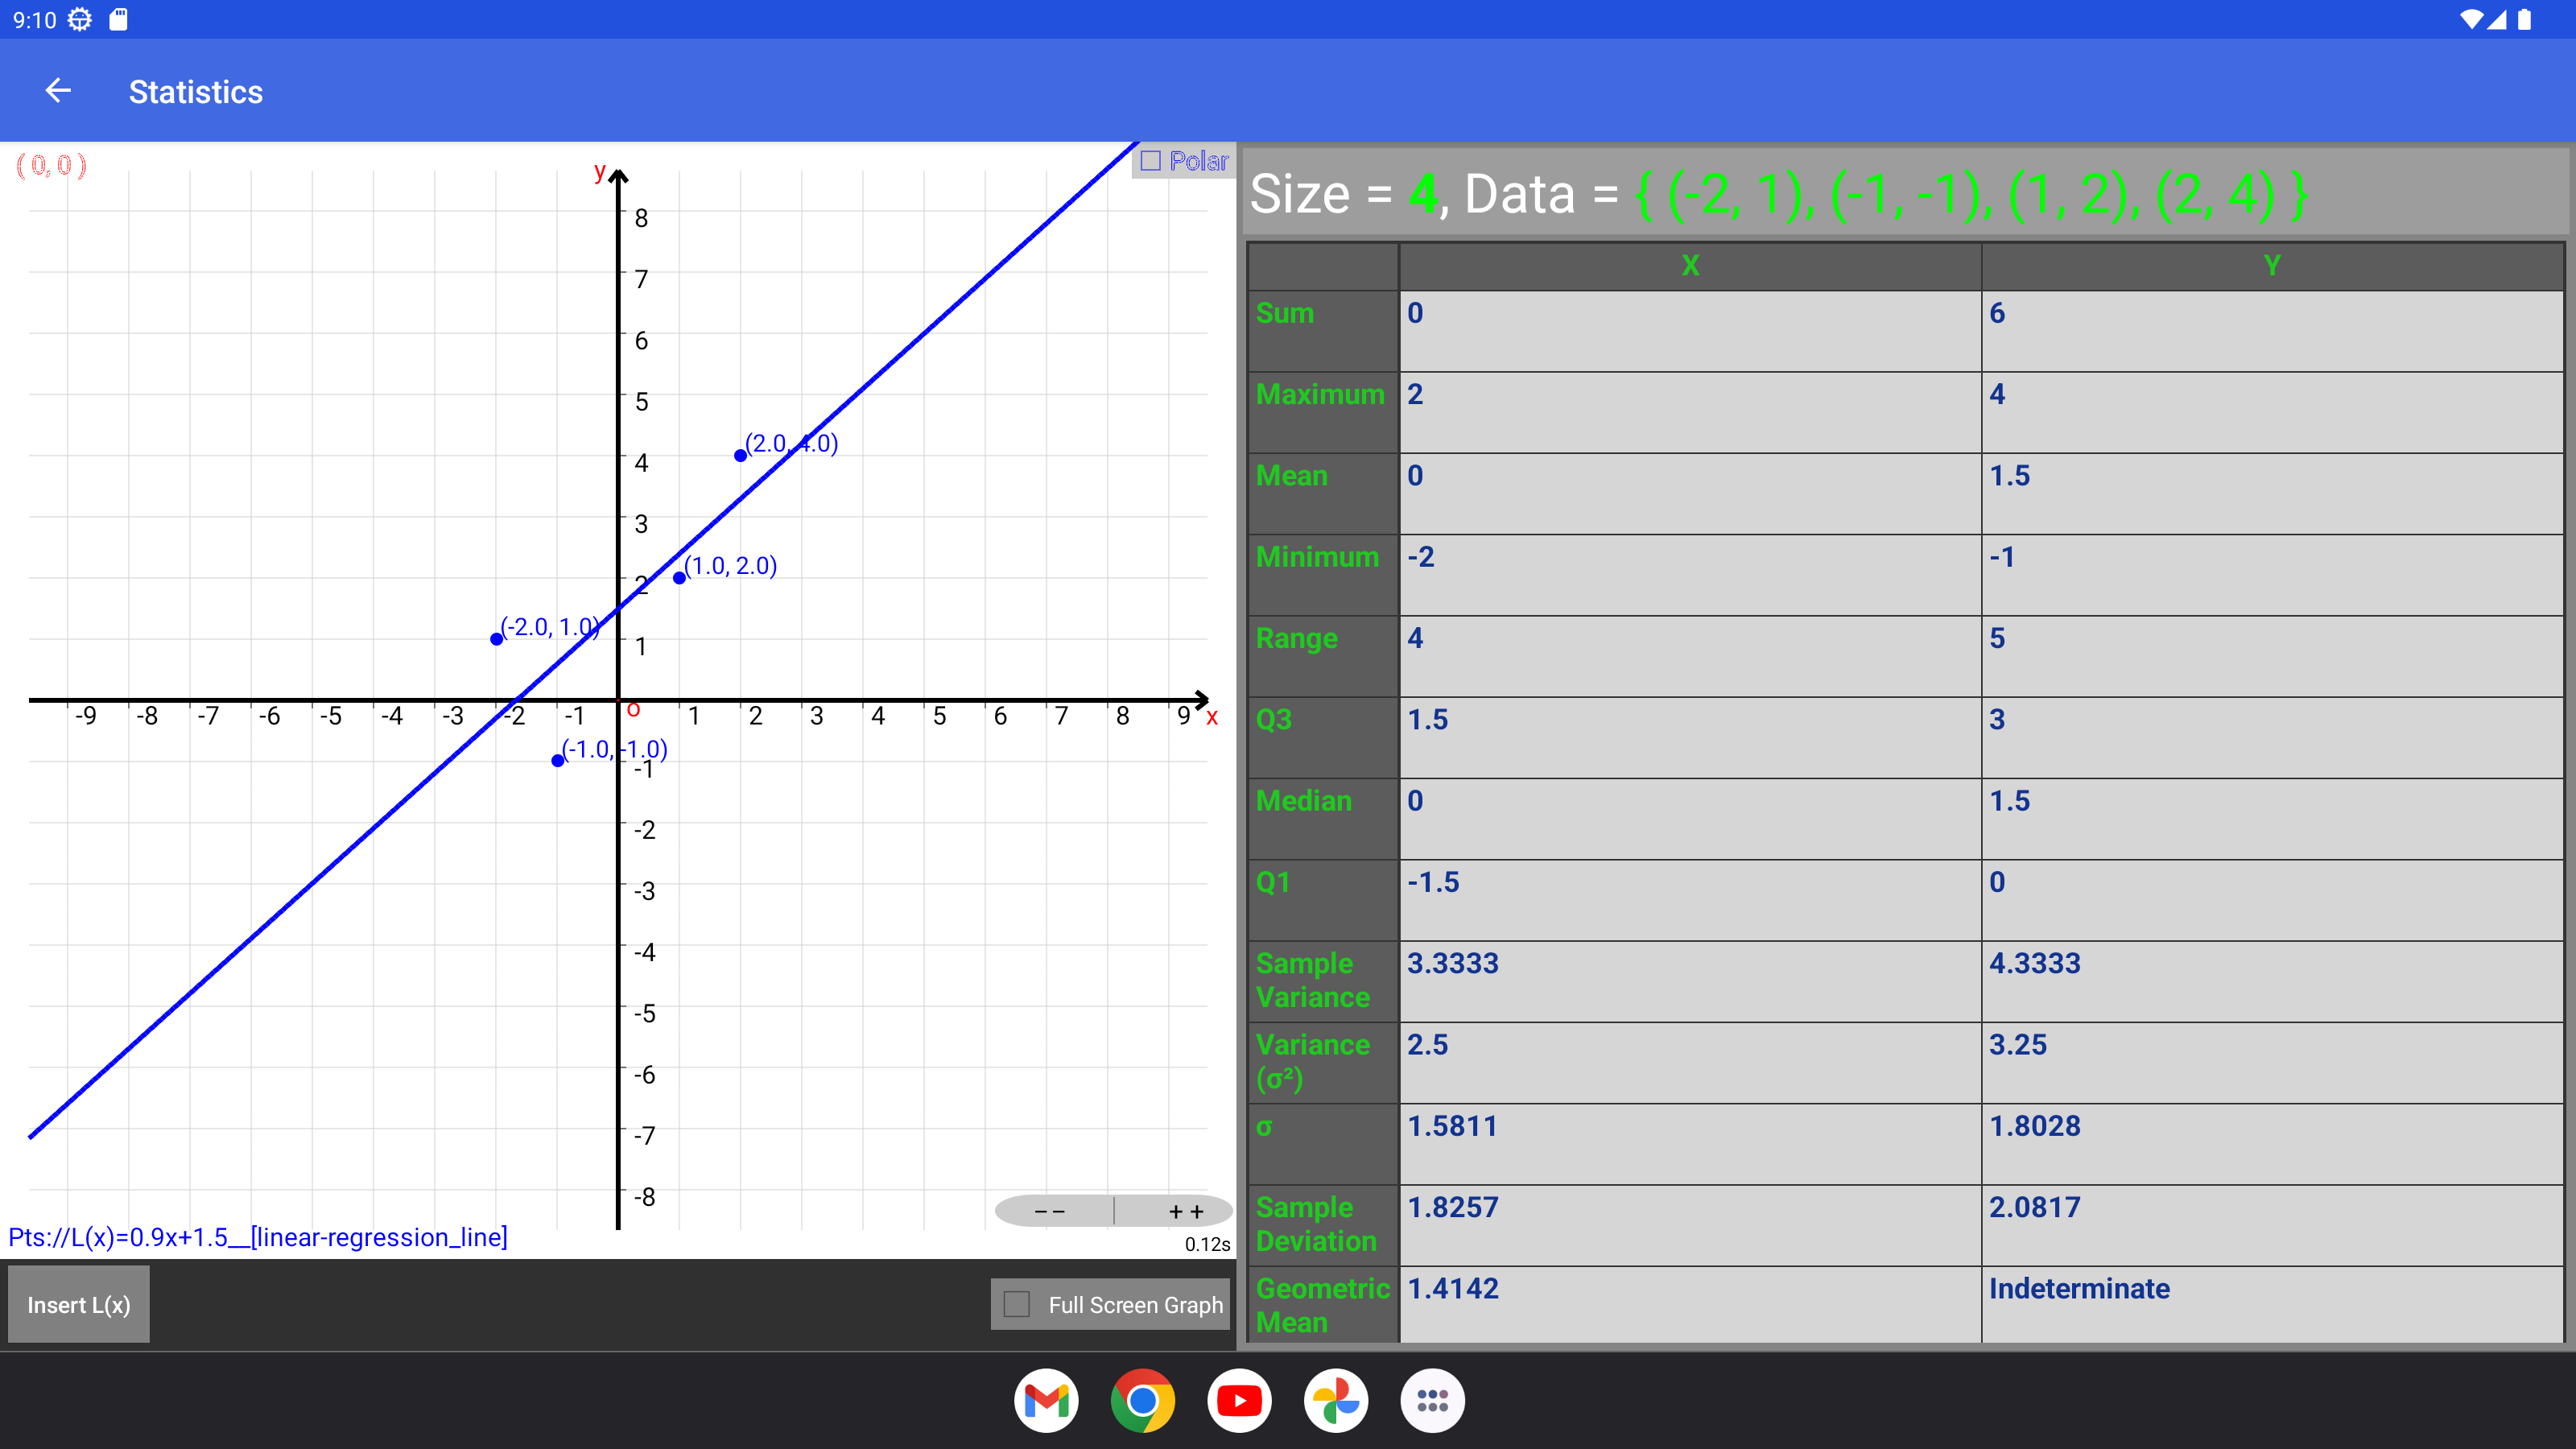This screenshot has height=1449, width=2576.
Task: Go back with the arrow icon
Action: [58, 91]
